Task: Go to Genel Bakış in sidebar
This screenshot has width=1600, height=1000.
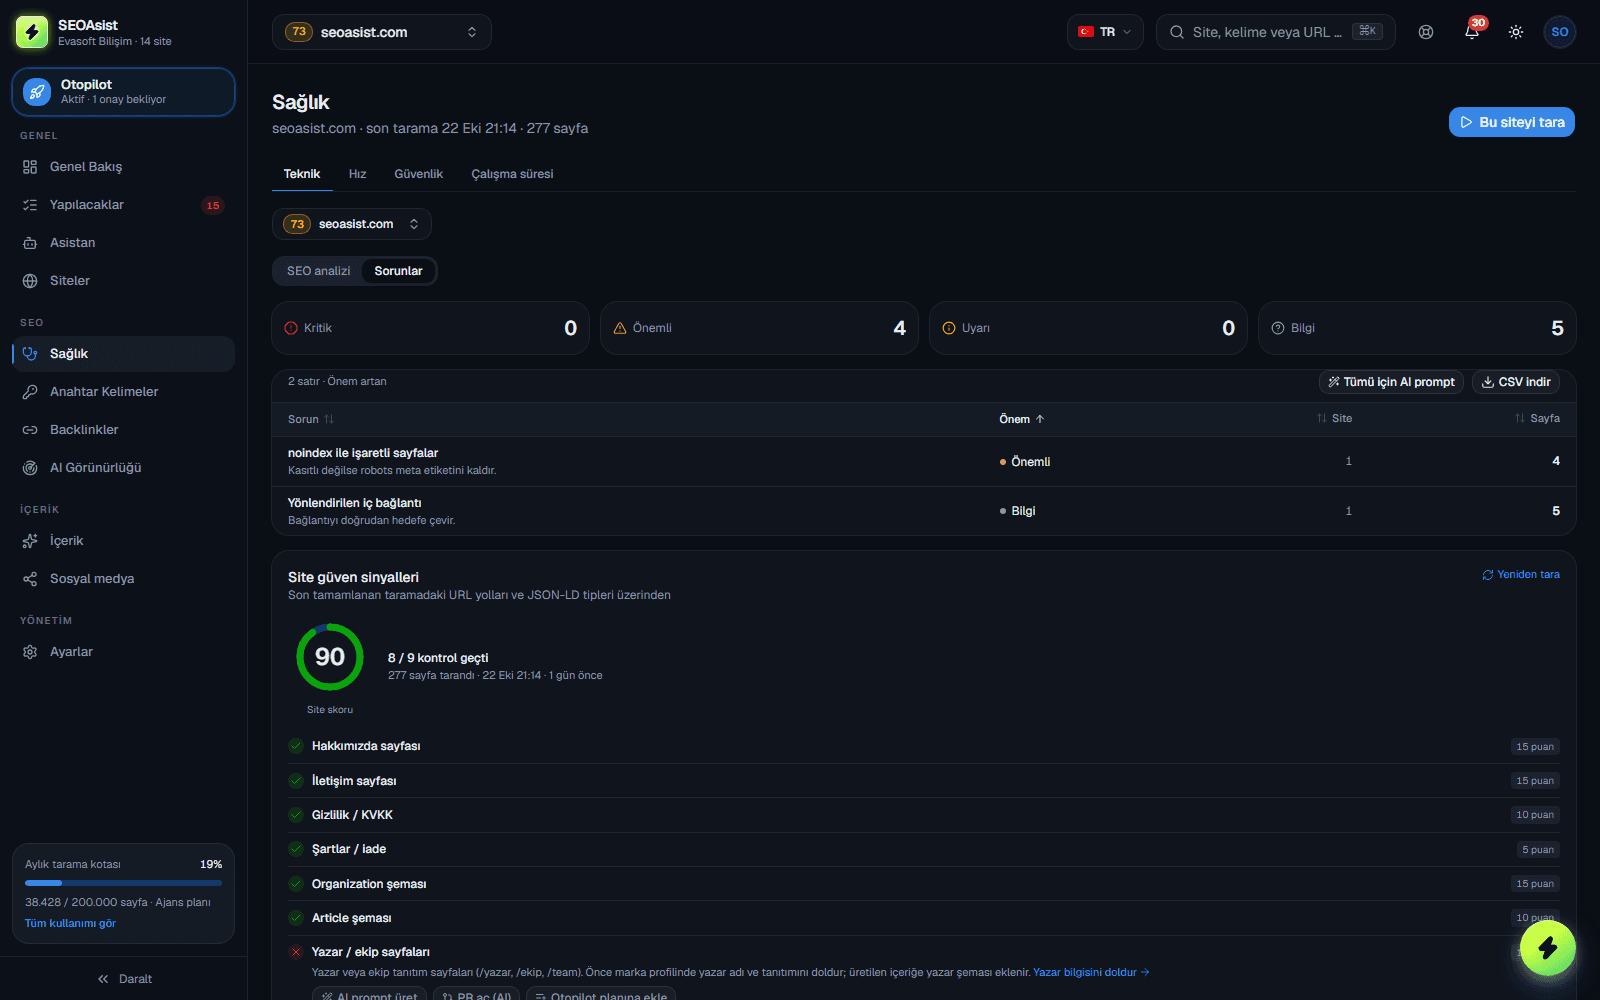Action: point(123,167)
